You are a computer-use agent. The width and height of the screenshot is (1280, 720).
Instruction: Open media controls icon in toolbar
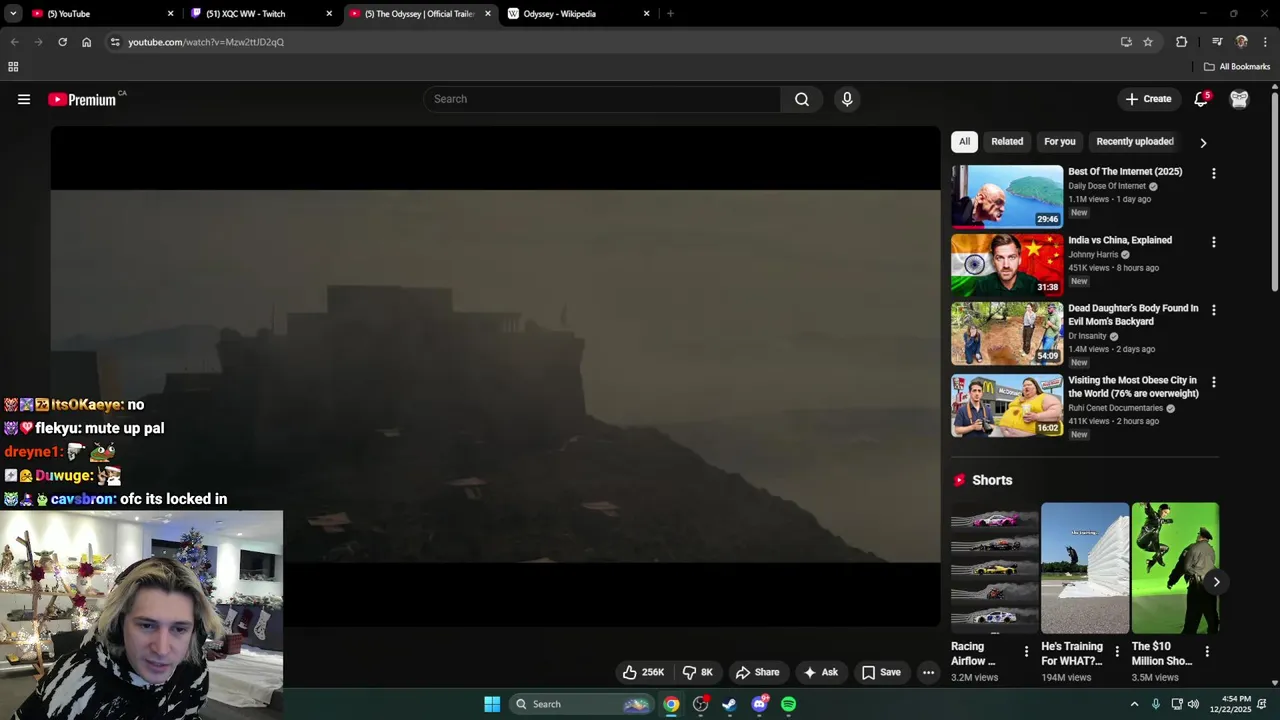point(1217,42)
